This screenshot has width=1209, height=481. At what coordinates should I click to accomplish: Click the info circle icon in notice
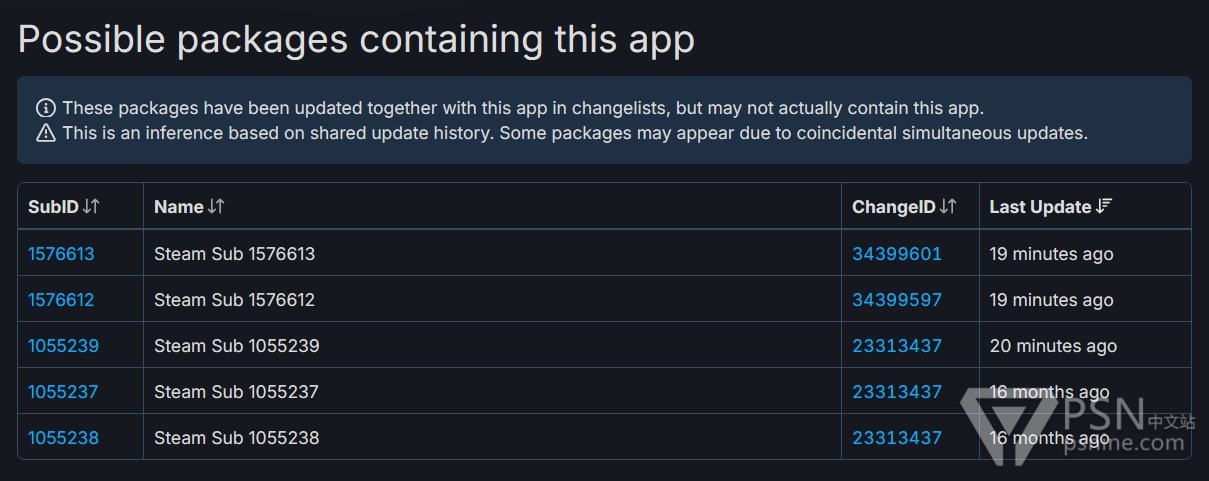(x=46, y=108)
